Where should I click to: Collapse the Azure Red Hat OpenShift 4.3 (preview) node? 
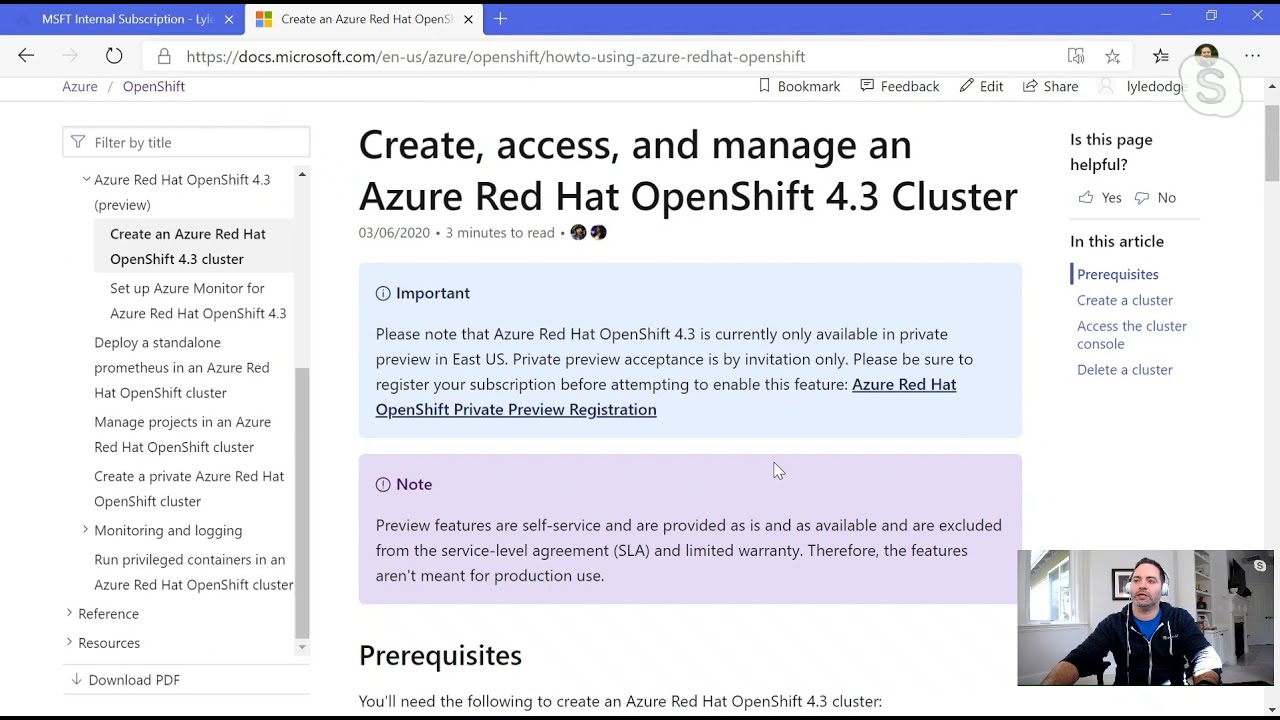coord(86,179)
